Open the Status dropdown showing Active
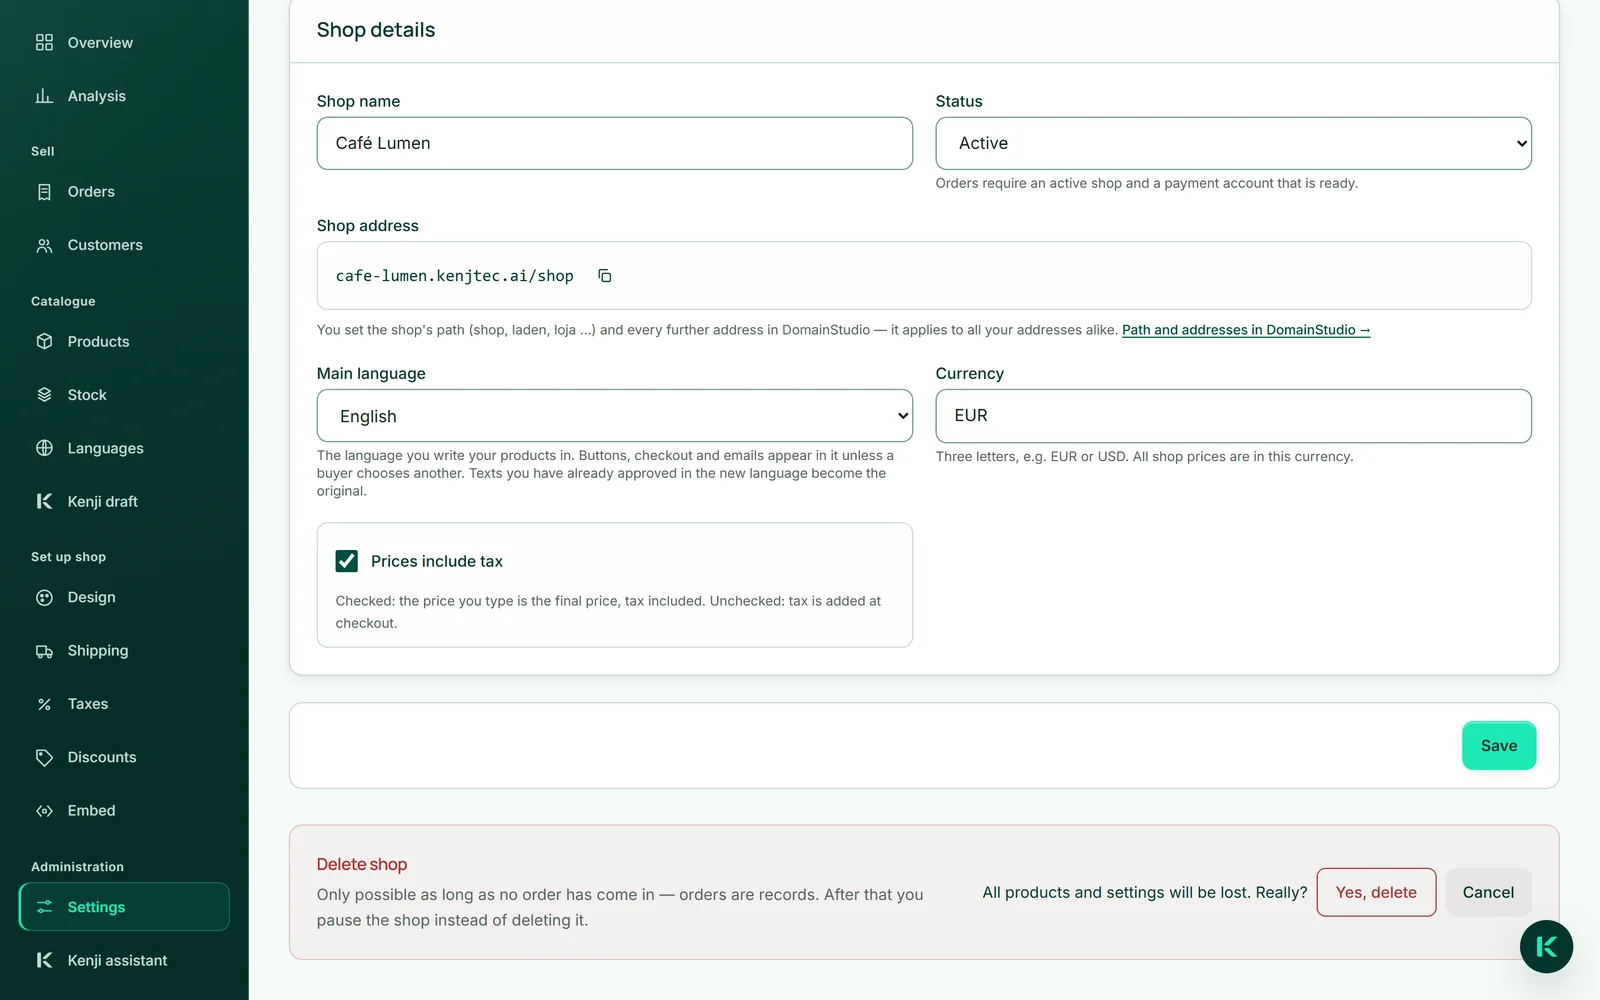The image size is (1600, 1000). coord(1233,143)
